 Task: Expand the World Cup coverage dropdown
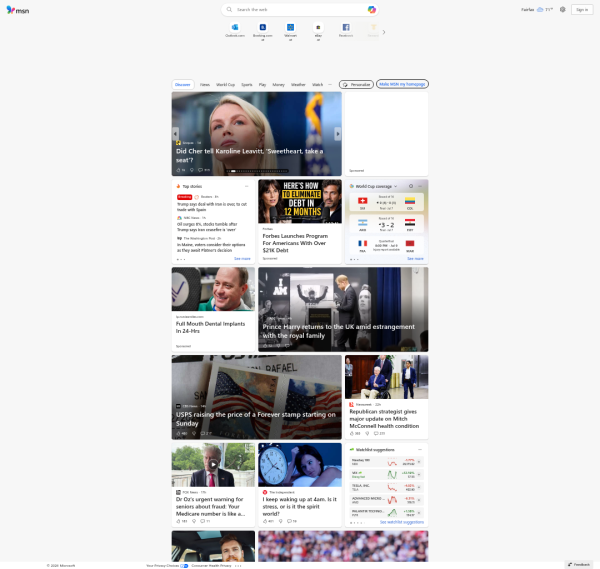(x=395, y=186)
